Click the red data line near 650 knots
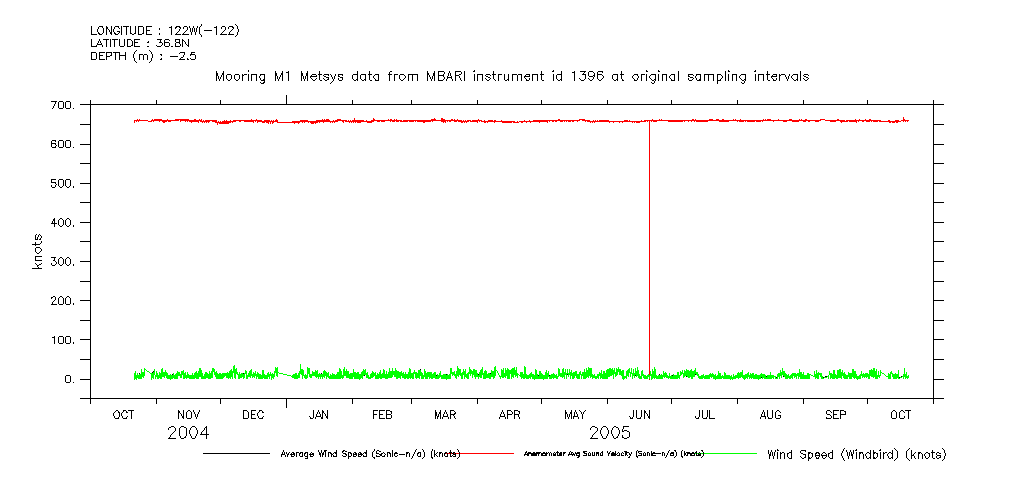 coord(400,121)
